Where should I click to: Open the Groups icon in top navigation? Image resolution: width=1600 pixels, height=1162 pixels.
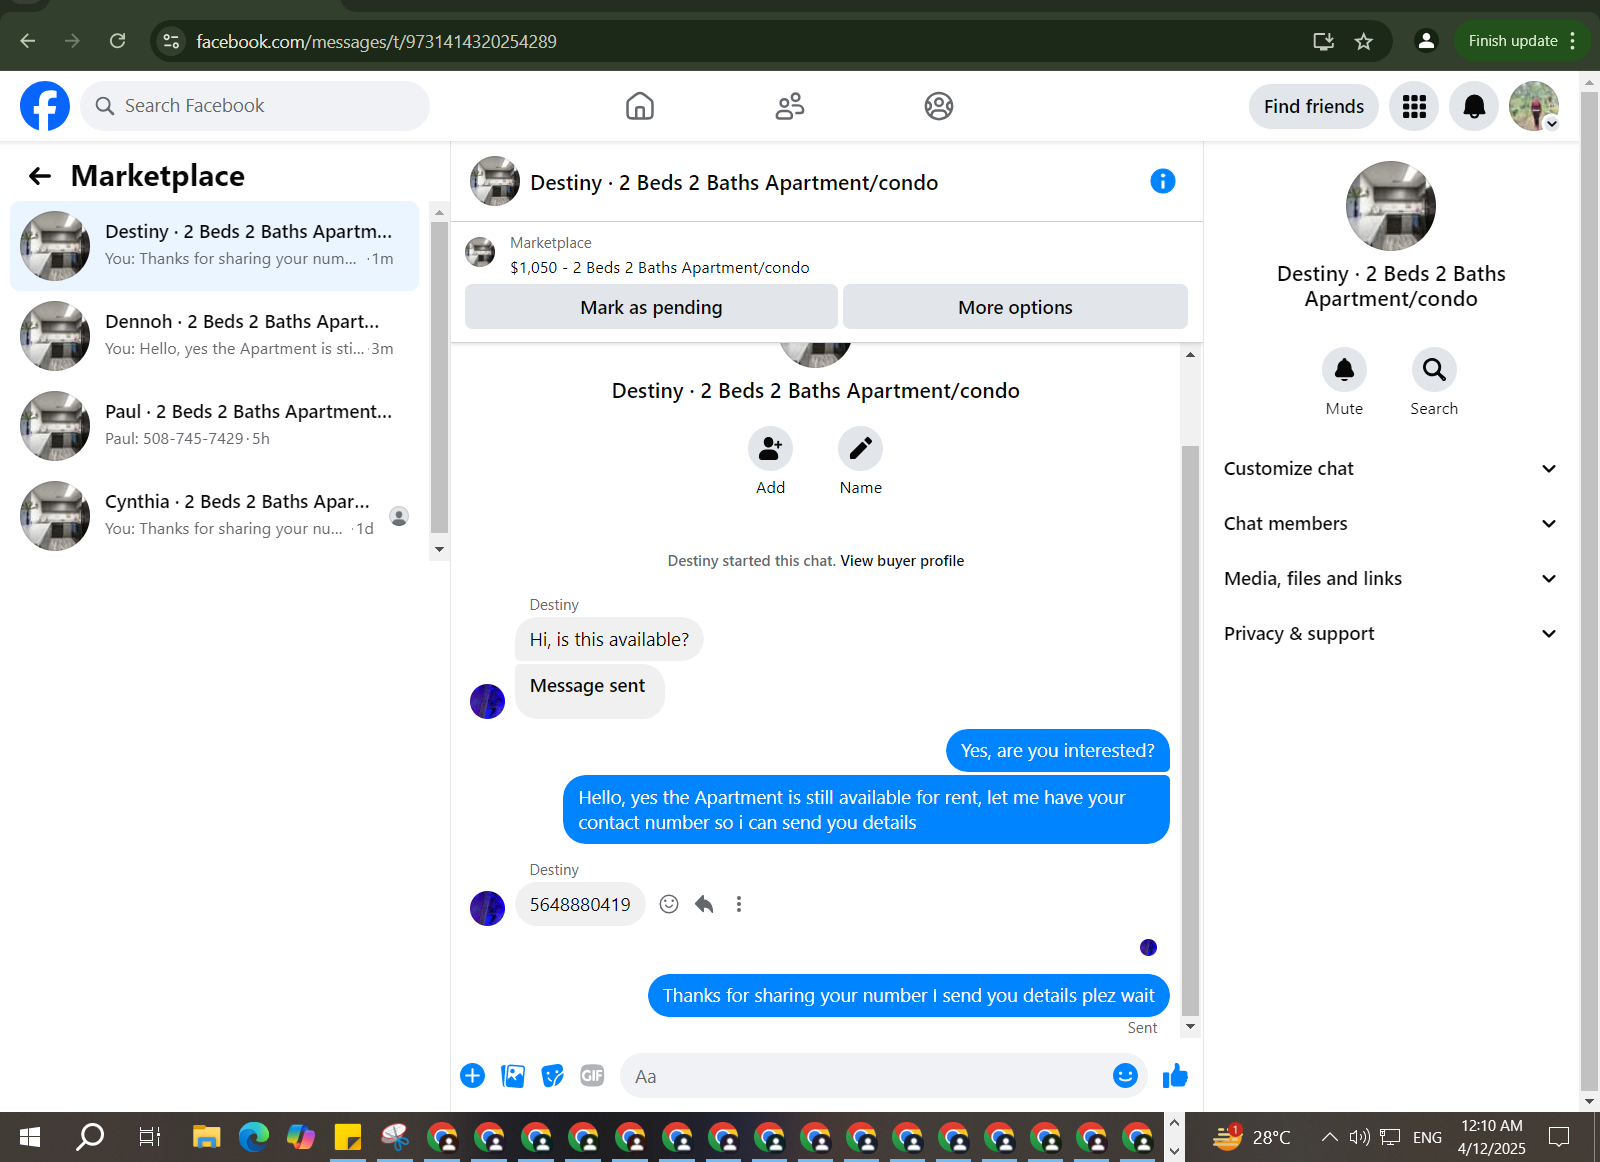[939, 106]
